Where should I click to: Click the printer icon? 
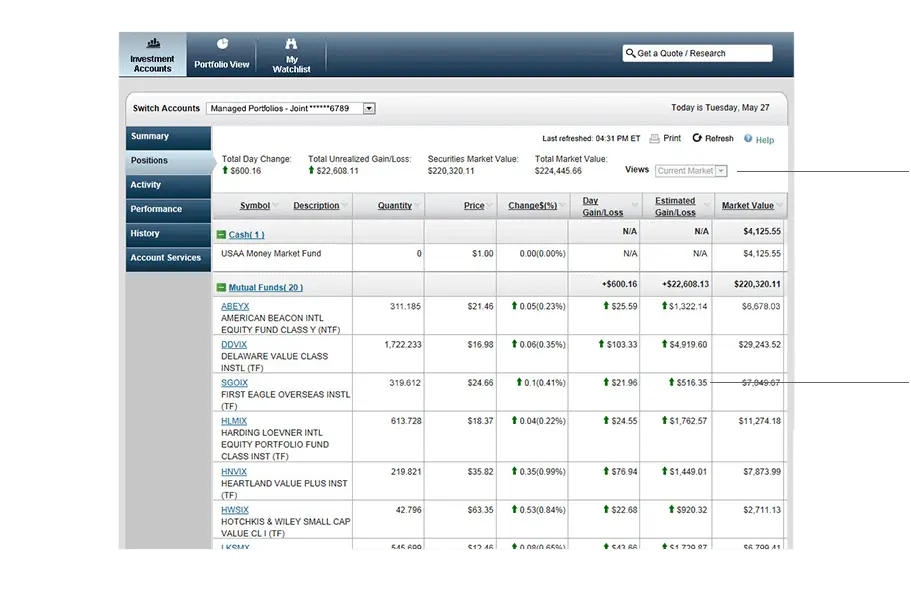pyautogui.click(x=654, y=138)
